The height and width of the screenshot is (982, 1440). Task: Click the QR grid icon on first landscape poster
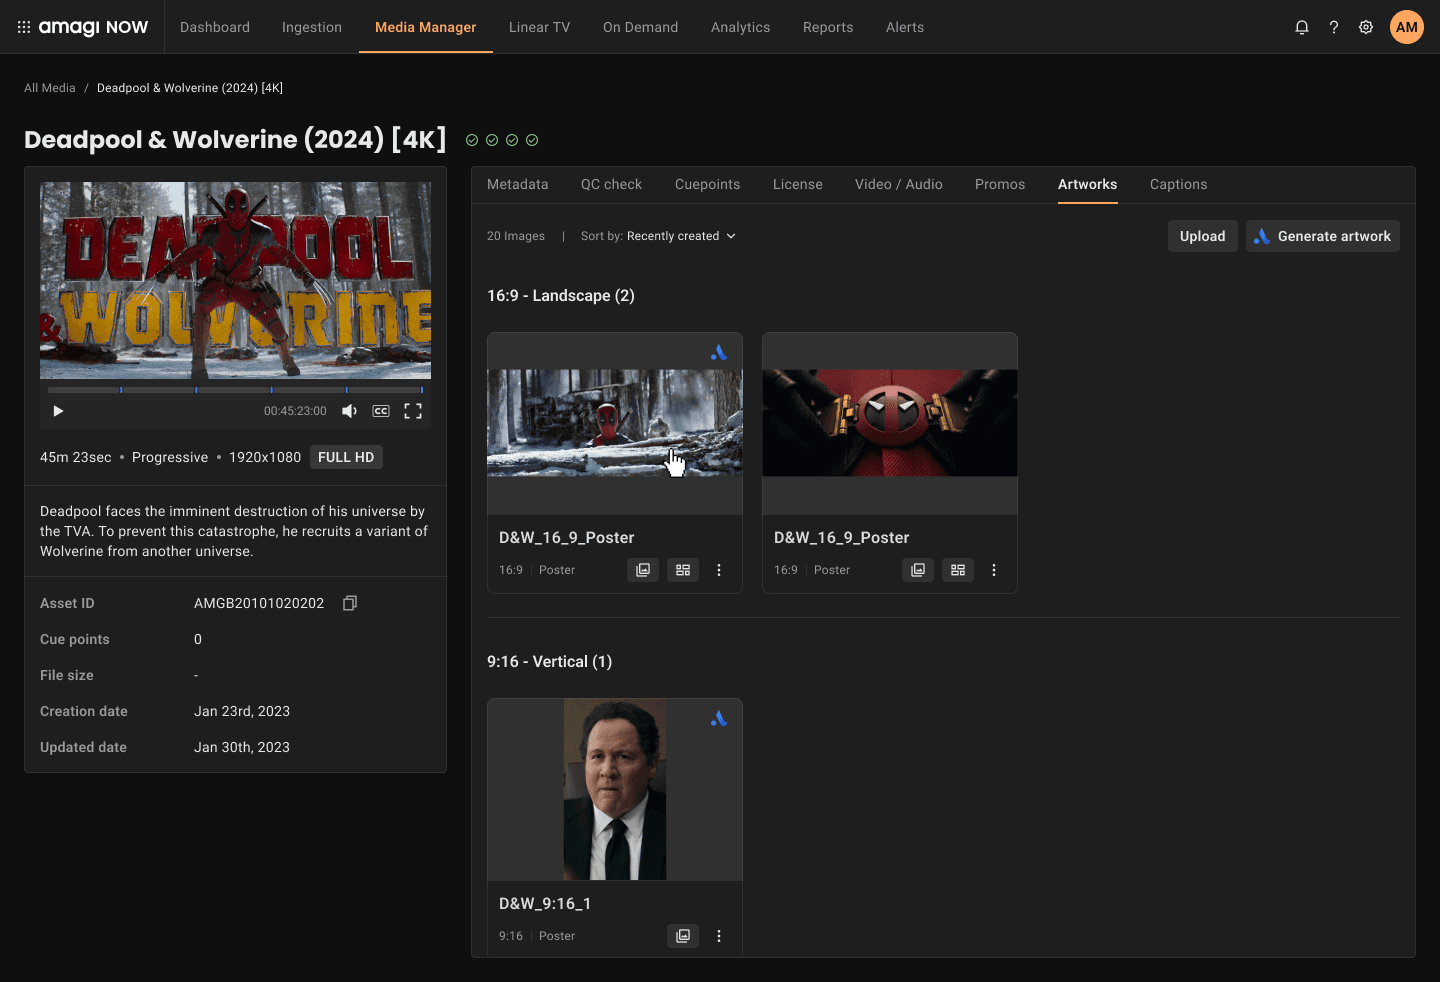pos(683,570)
